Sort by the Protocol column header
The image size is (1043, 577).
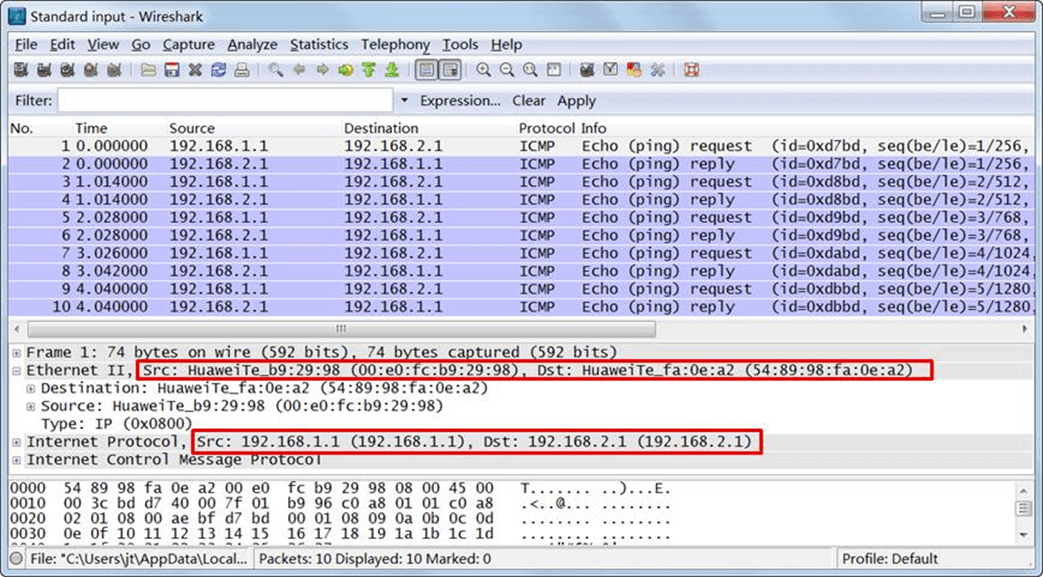546,128
